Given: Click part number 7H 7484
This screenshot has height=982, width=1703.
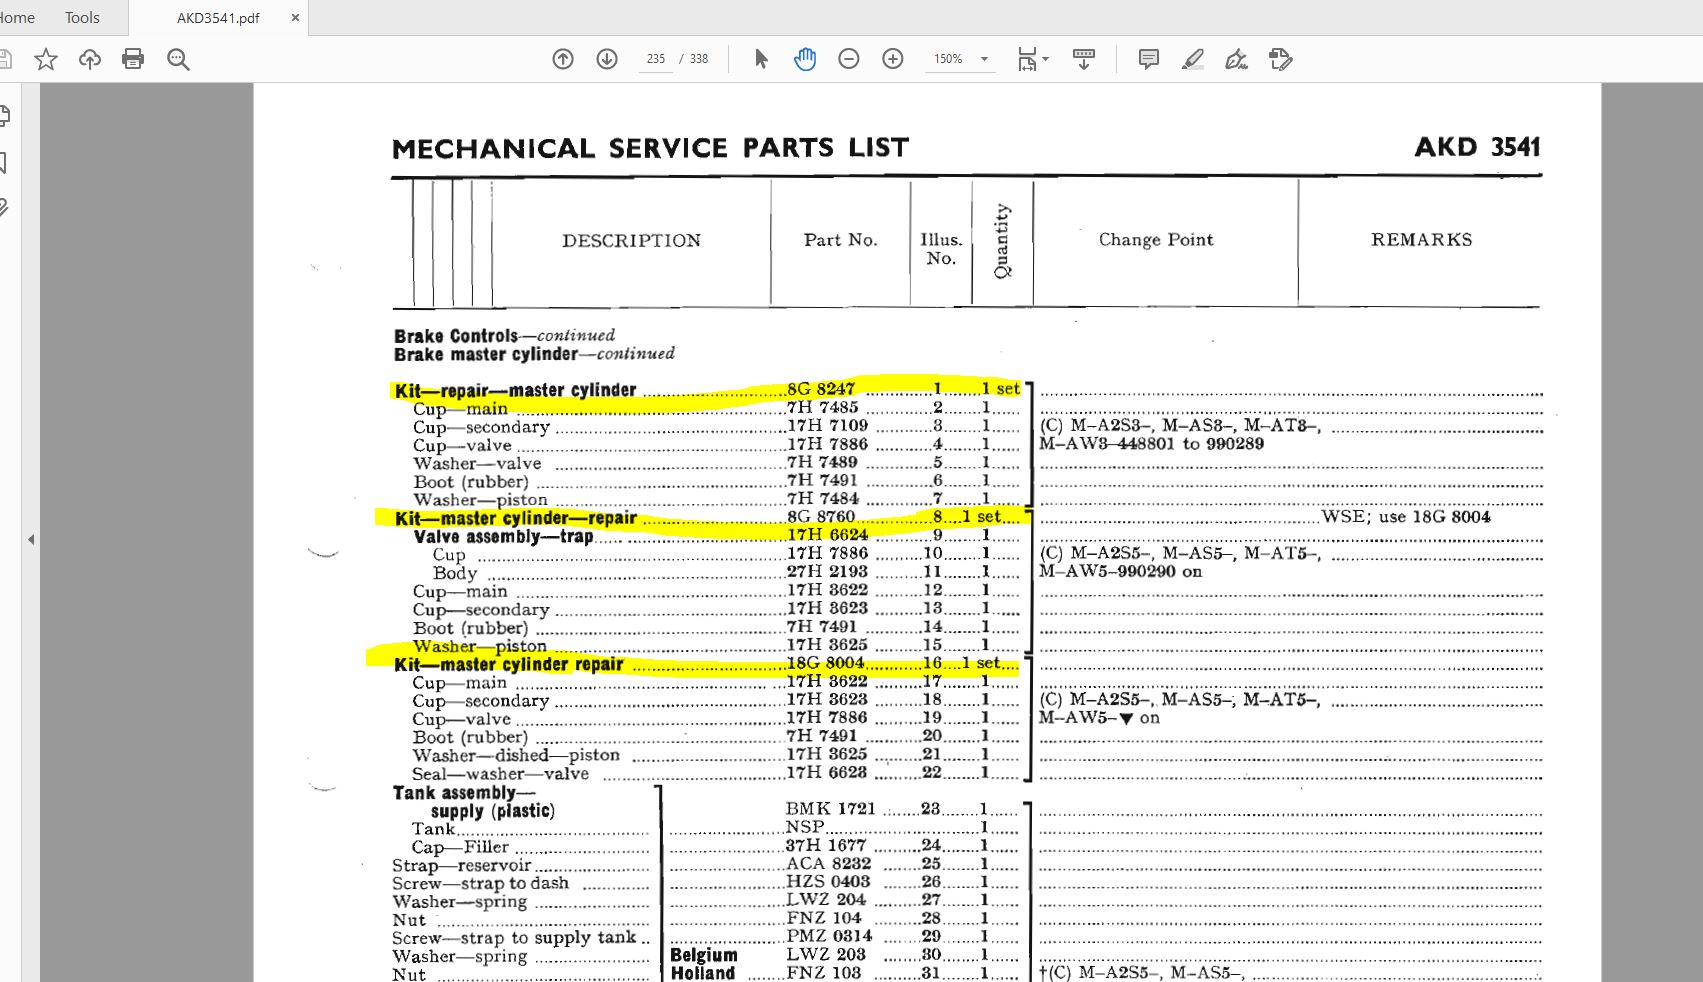Looking at the screenshot, I should tap(823, 498).
